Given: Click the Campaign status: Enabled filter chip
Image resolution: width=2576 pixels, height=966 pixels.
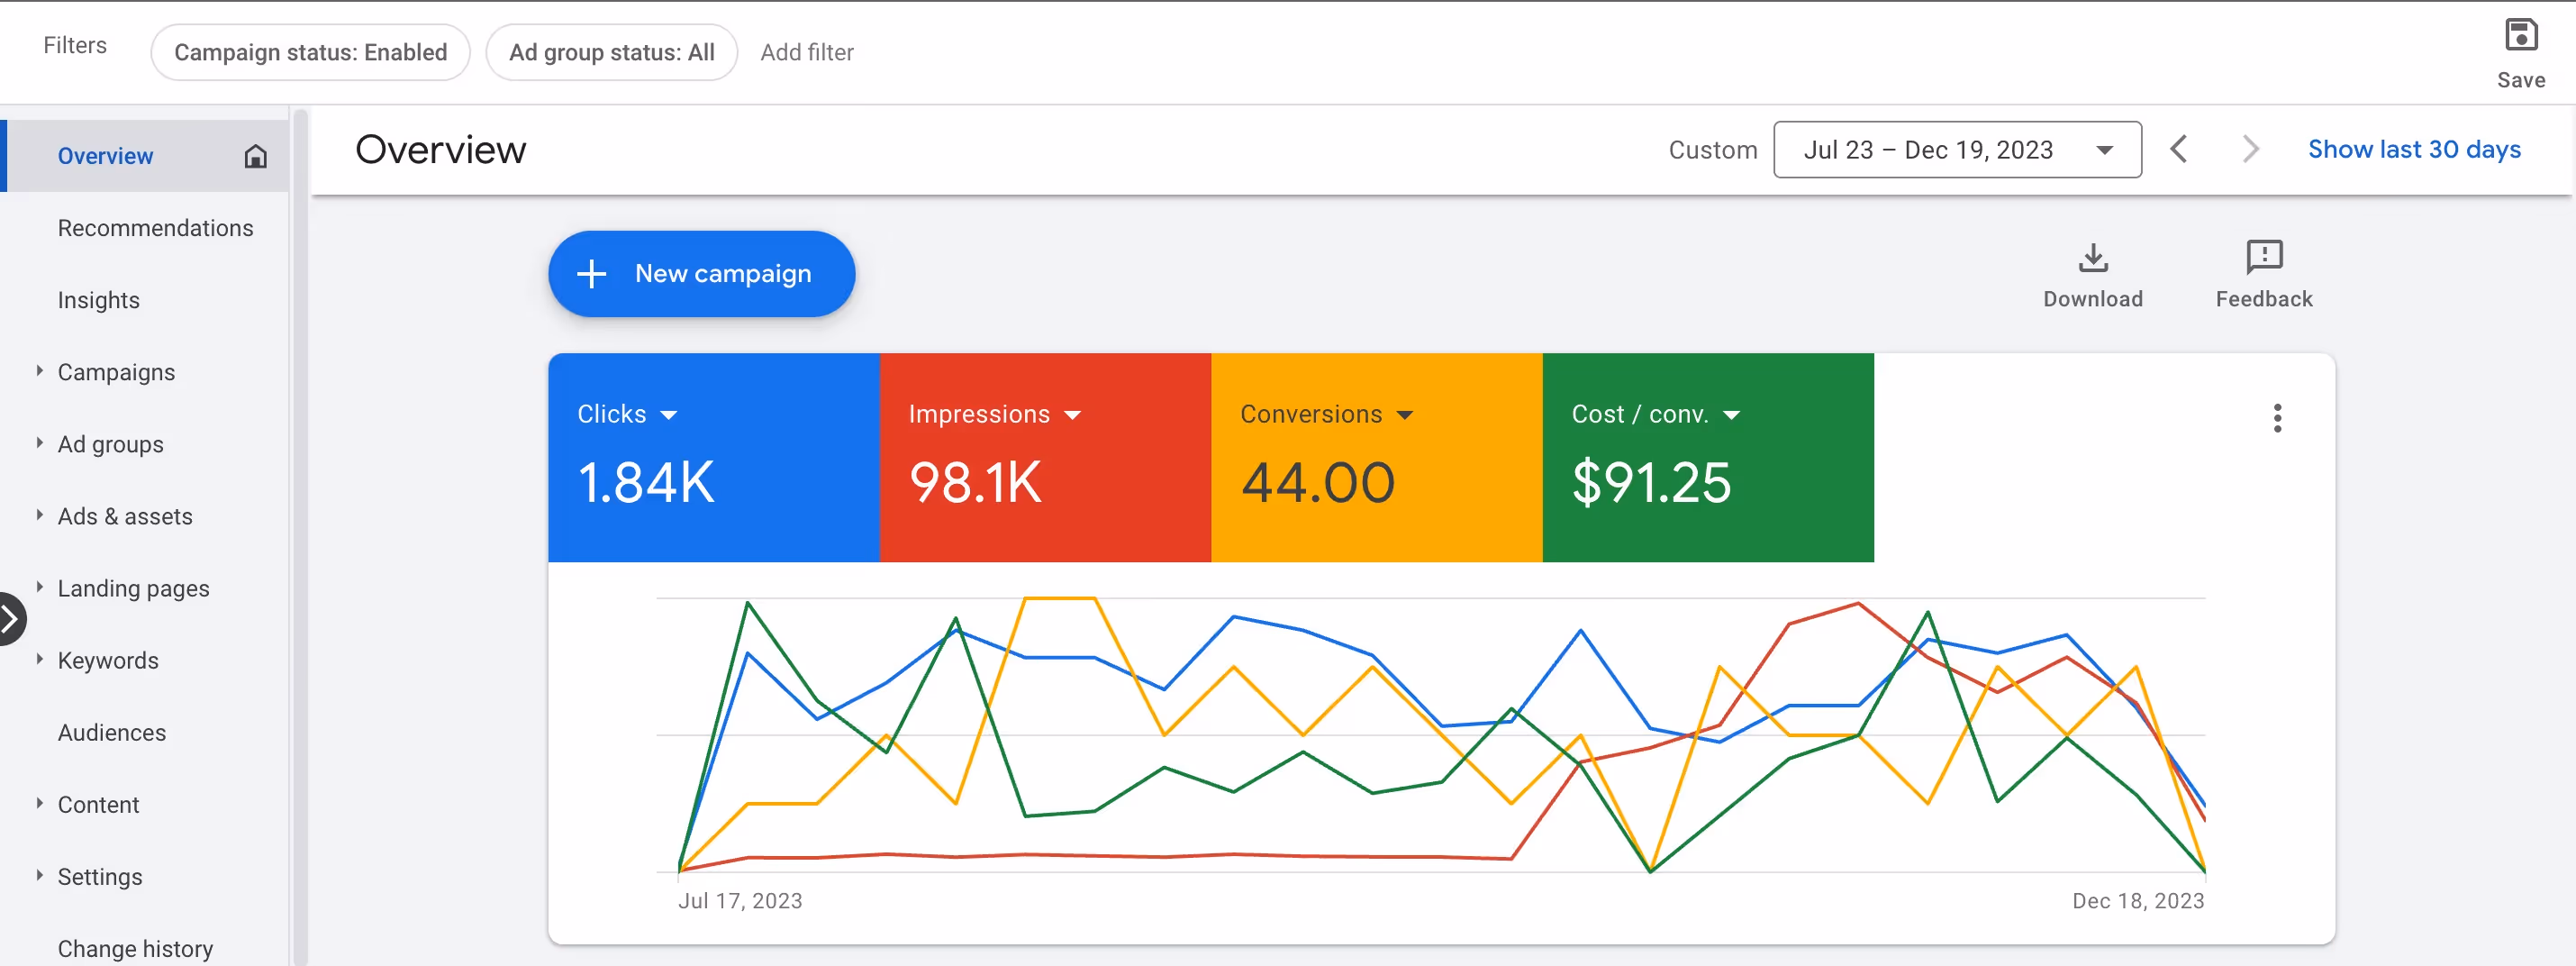Looking at the screenshot, I should pos(310,52).
